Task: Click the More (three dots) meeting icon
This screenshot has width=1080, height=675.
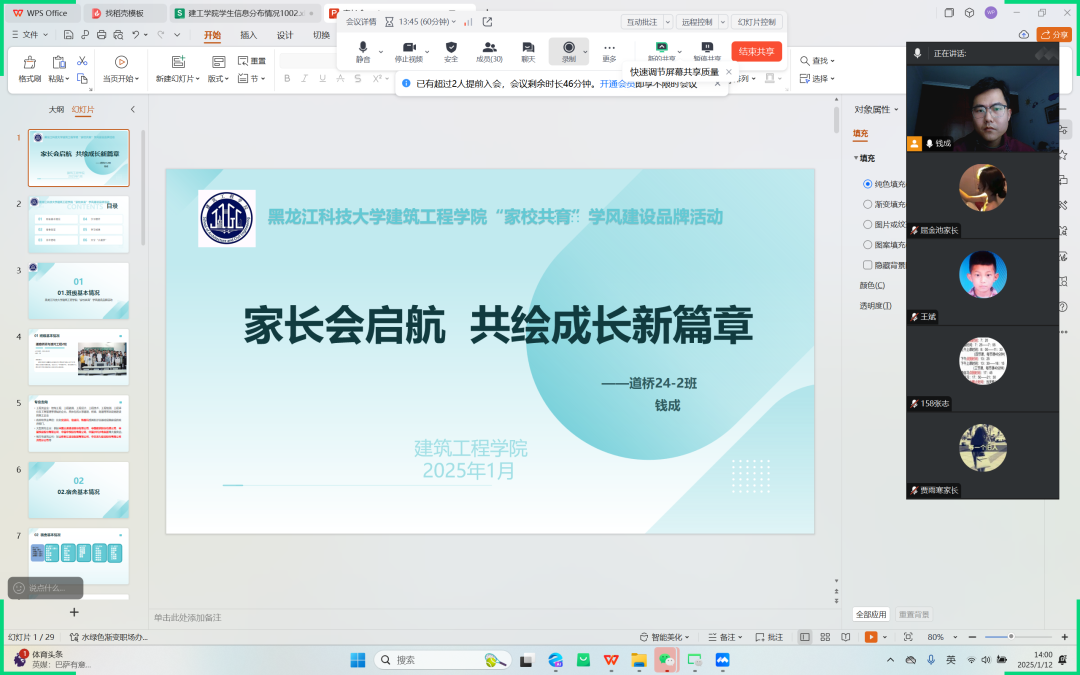Action: (609, 48)
